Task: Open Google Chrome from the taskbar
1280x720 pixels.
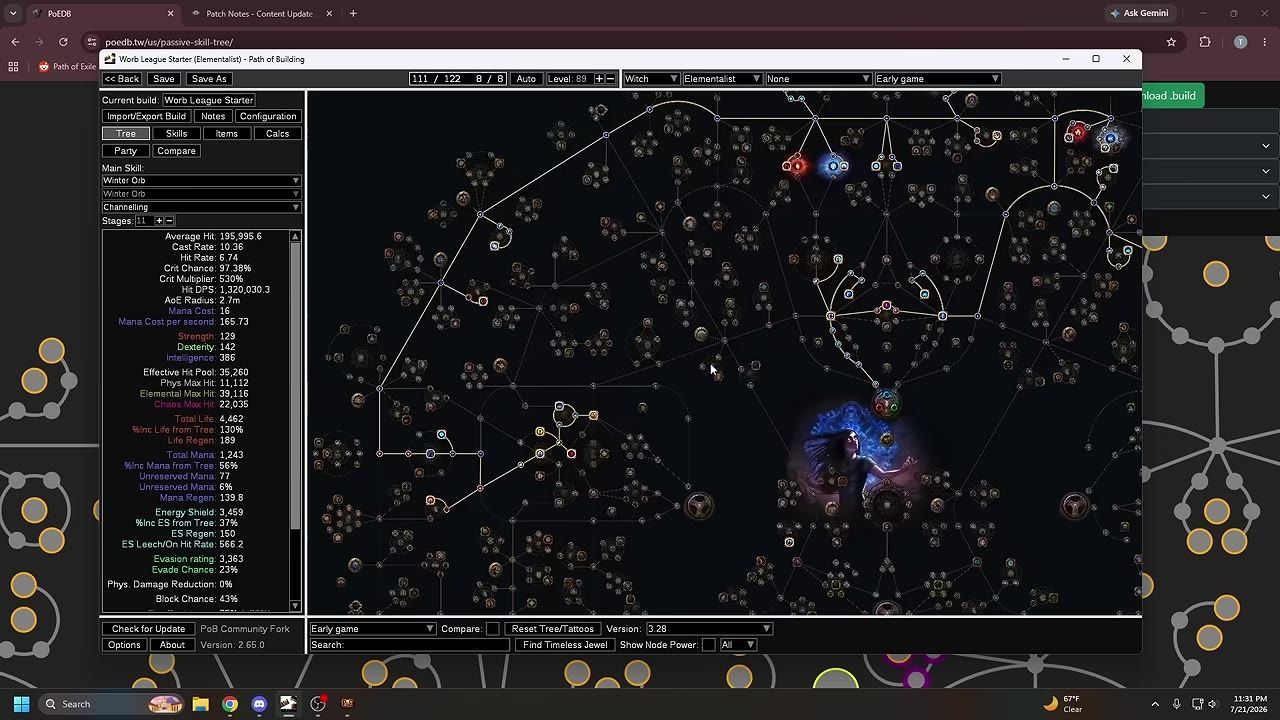Action: pos(229,704)
